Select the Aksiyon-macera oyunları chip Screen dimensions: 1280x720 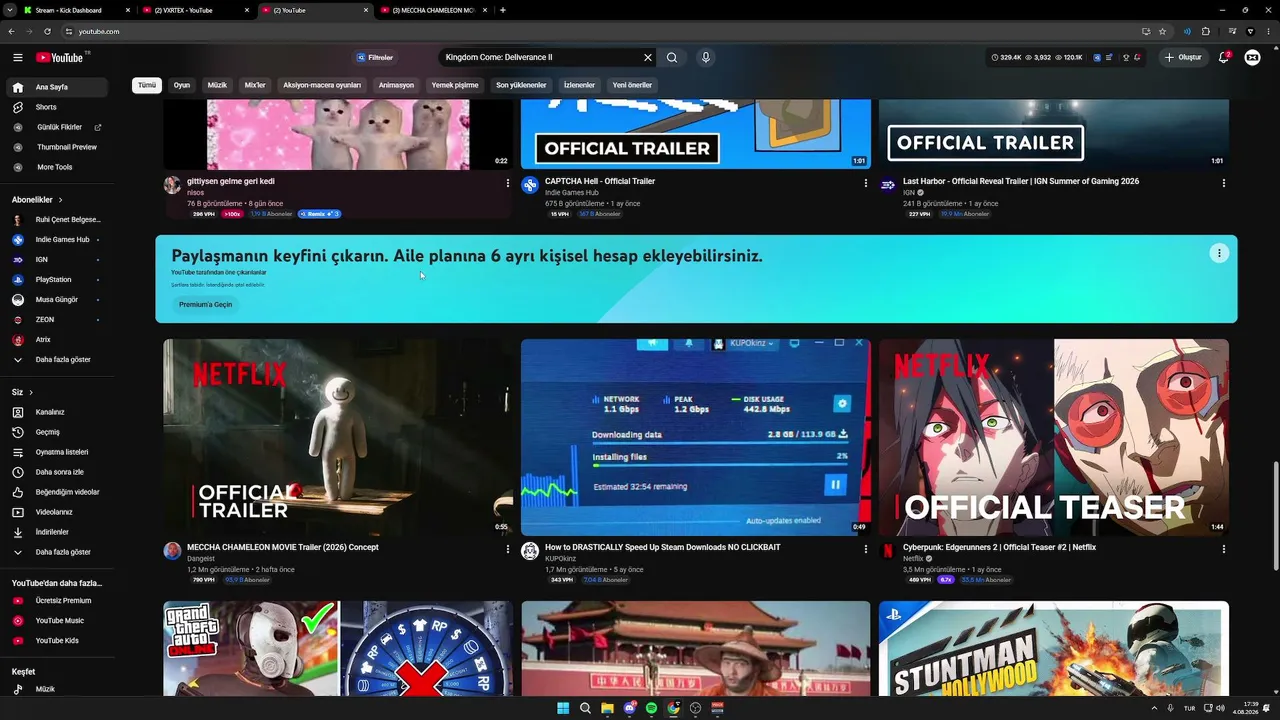tap(322, 85)
